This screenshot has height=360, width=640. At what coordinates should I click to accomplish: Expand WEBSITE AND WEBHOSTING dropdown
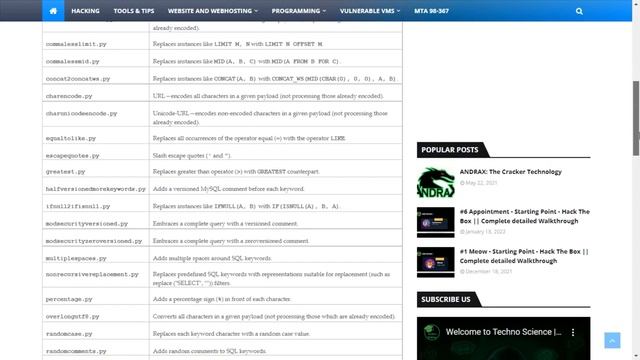(x=213, y=11)
